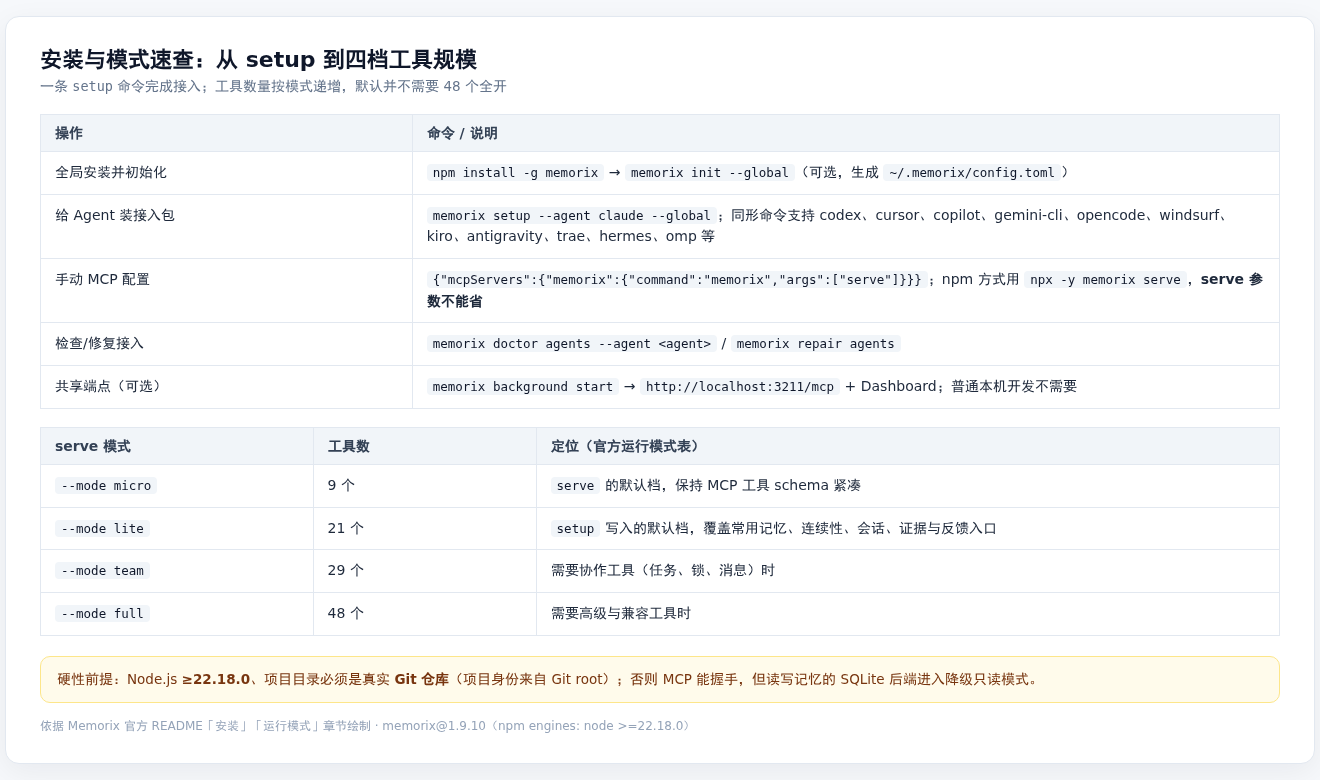The height and width of the screenshot is (780, 1320).
Task: Click the "需要高级与兼容工具时" description
Action: 621,613
